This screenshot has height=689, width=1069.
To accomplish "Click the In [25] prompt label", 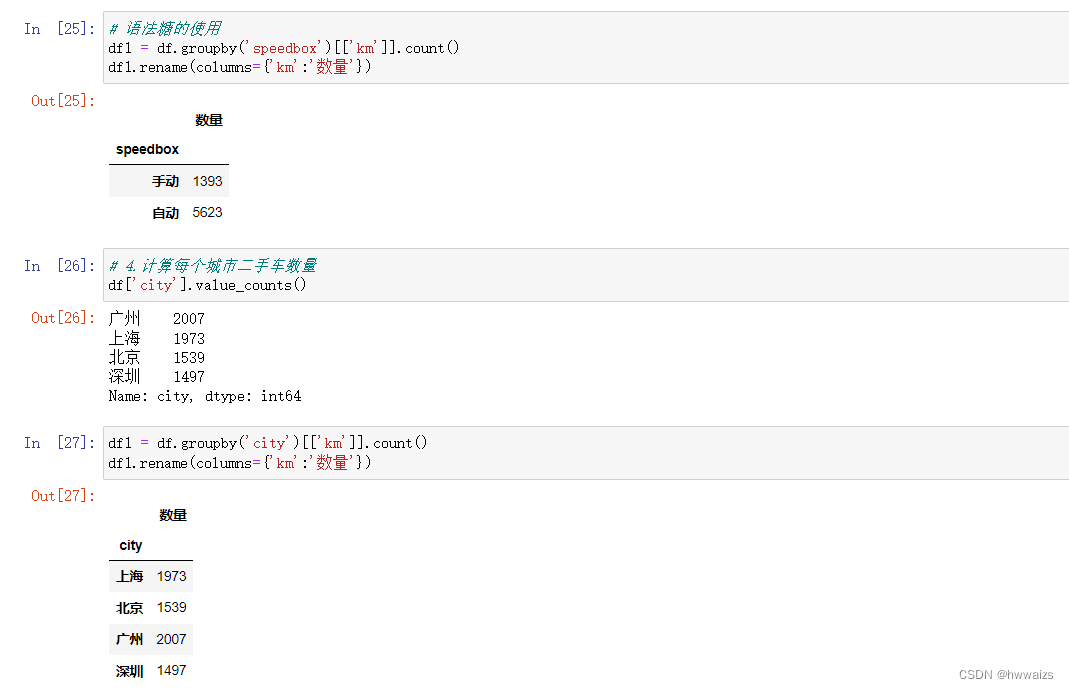I will [x=60, y=29].
